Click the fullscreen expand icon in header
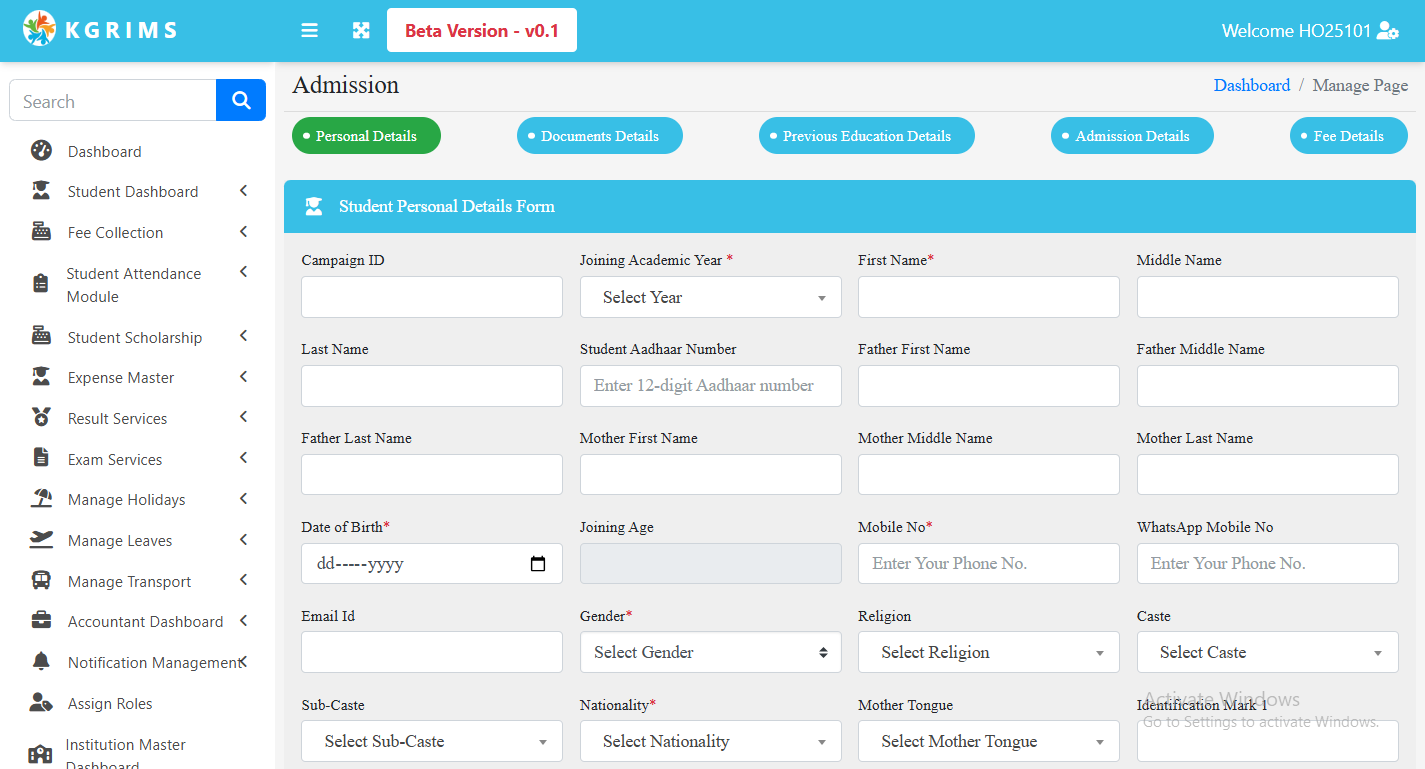Viewport: 1425px width, 769px height. pos(361,31)
